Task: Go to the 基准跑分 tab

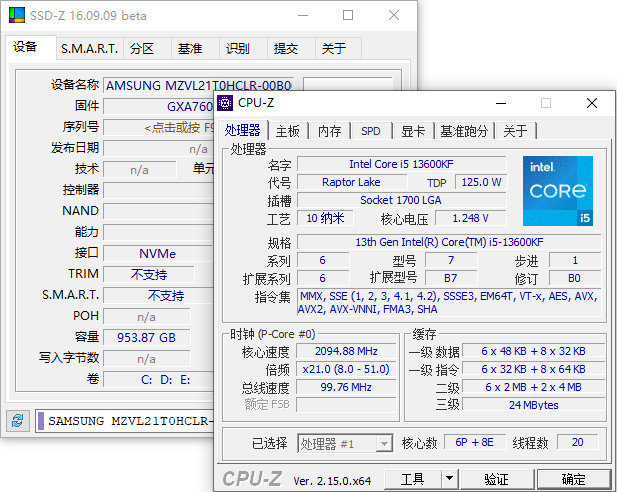Action: pos(464,131)
